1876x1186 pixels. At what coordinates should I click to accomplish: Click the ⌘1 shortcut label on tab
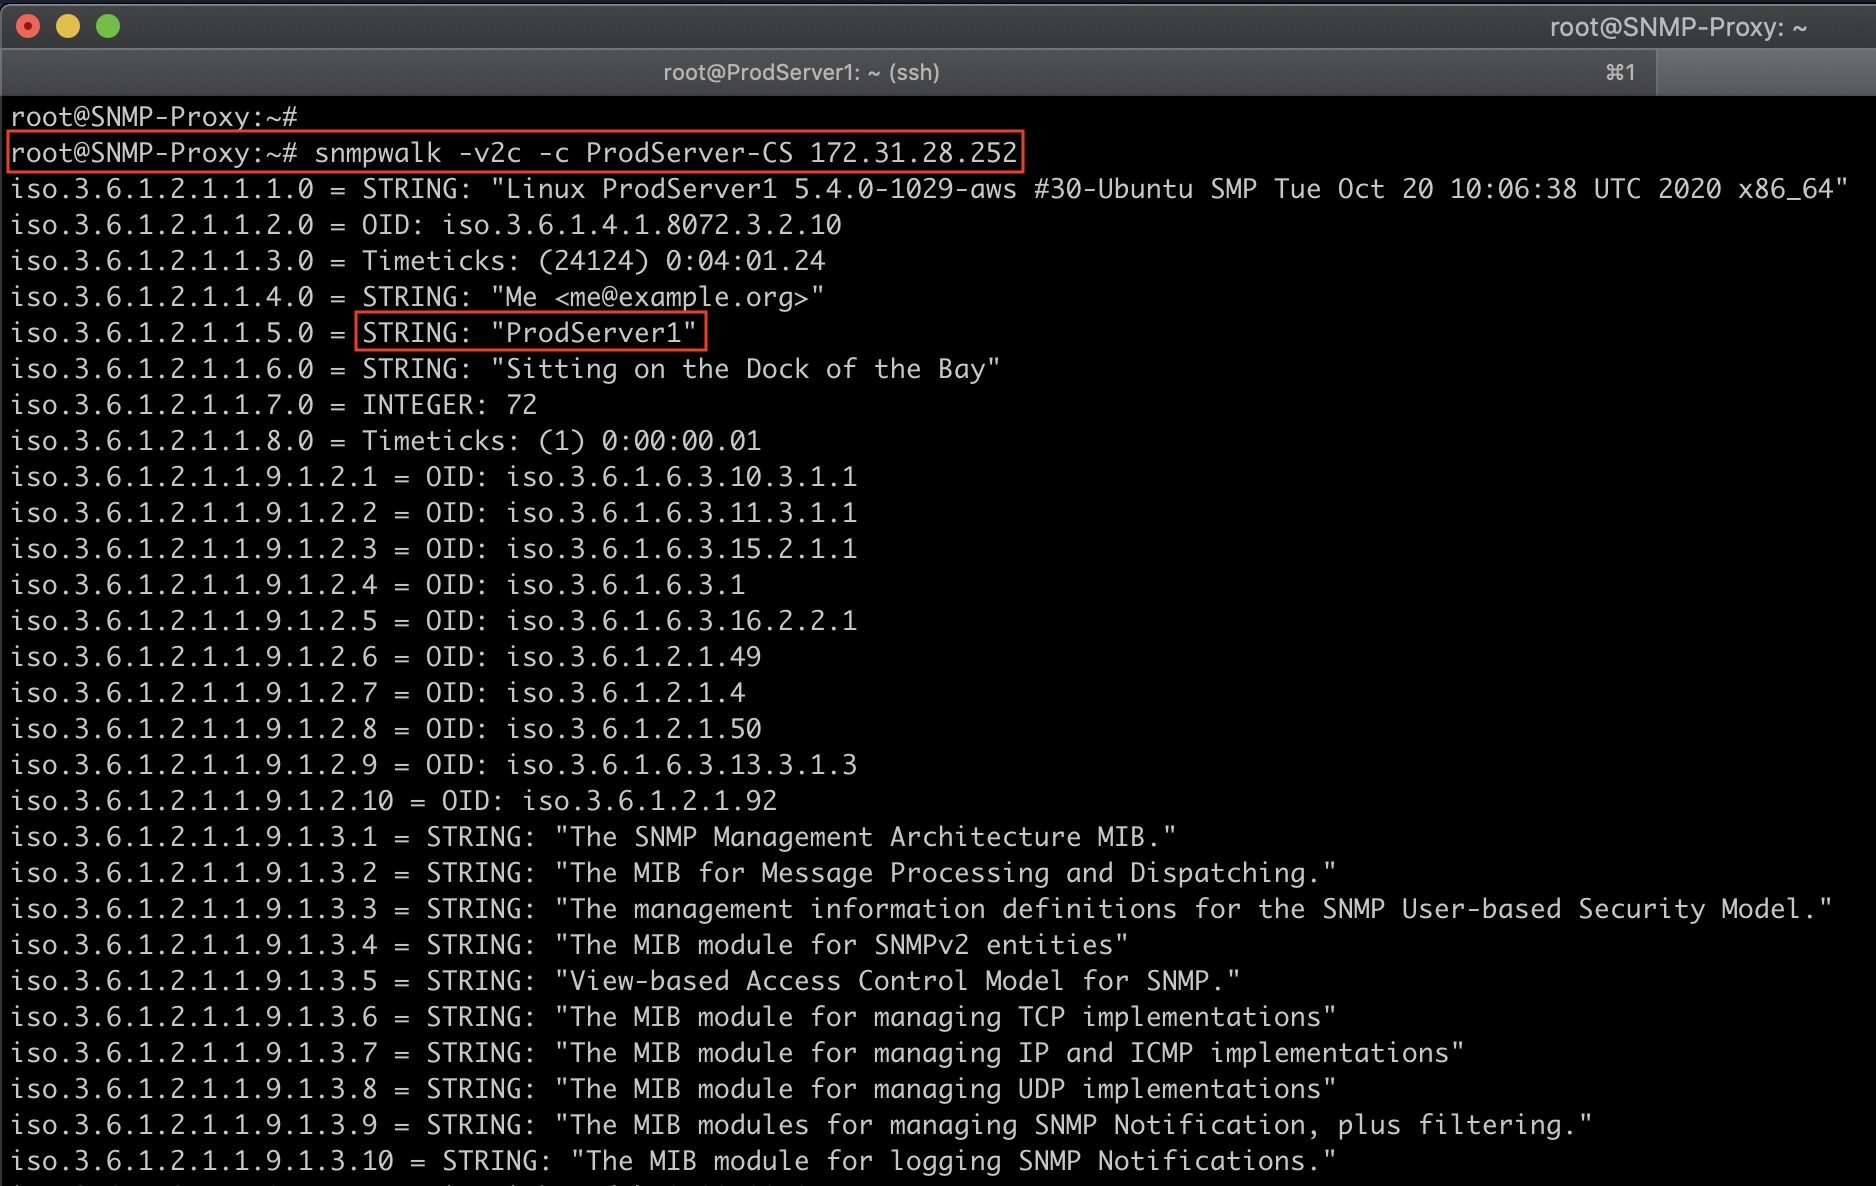pos(1620,73)
